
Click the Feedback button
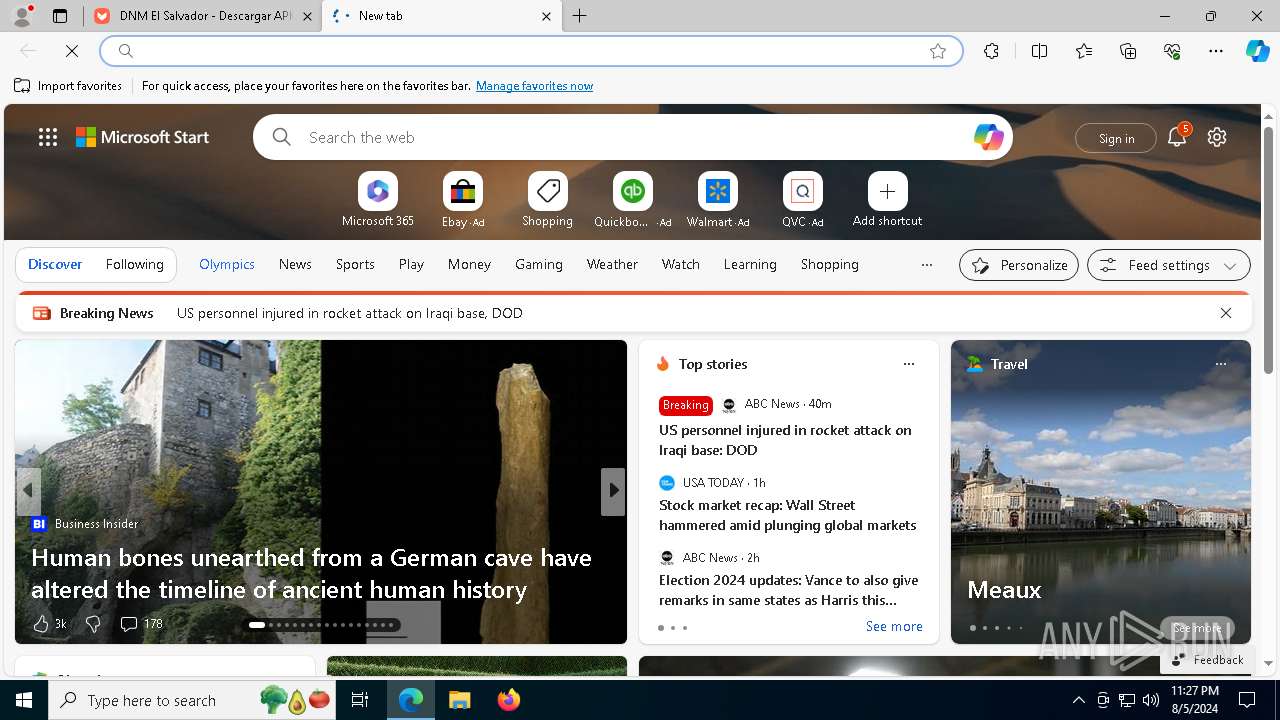pos(1208,660)
